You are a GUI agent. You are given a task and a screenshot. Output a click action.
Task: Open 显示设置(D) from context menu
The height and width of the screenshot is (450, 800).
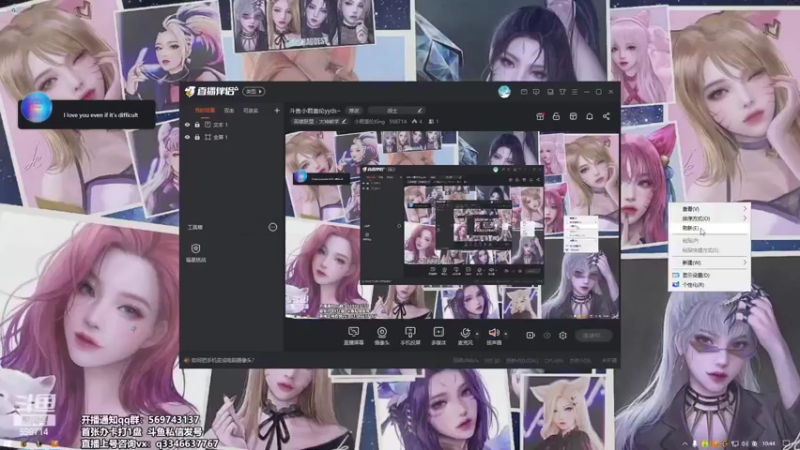tap(709, 275)
